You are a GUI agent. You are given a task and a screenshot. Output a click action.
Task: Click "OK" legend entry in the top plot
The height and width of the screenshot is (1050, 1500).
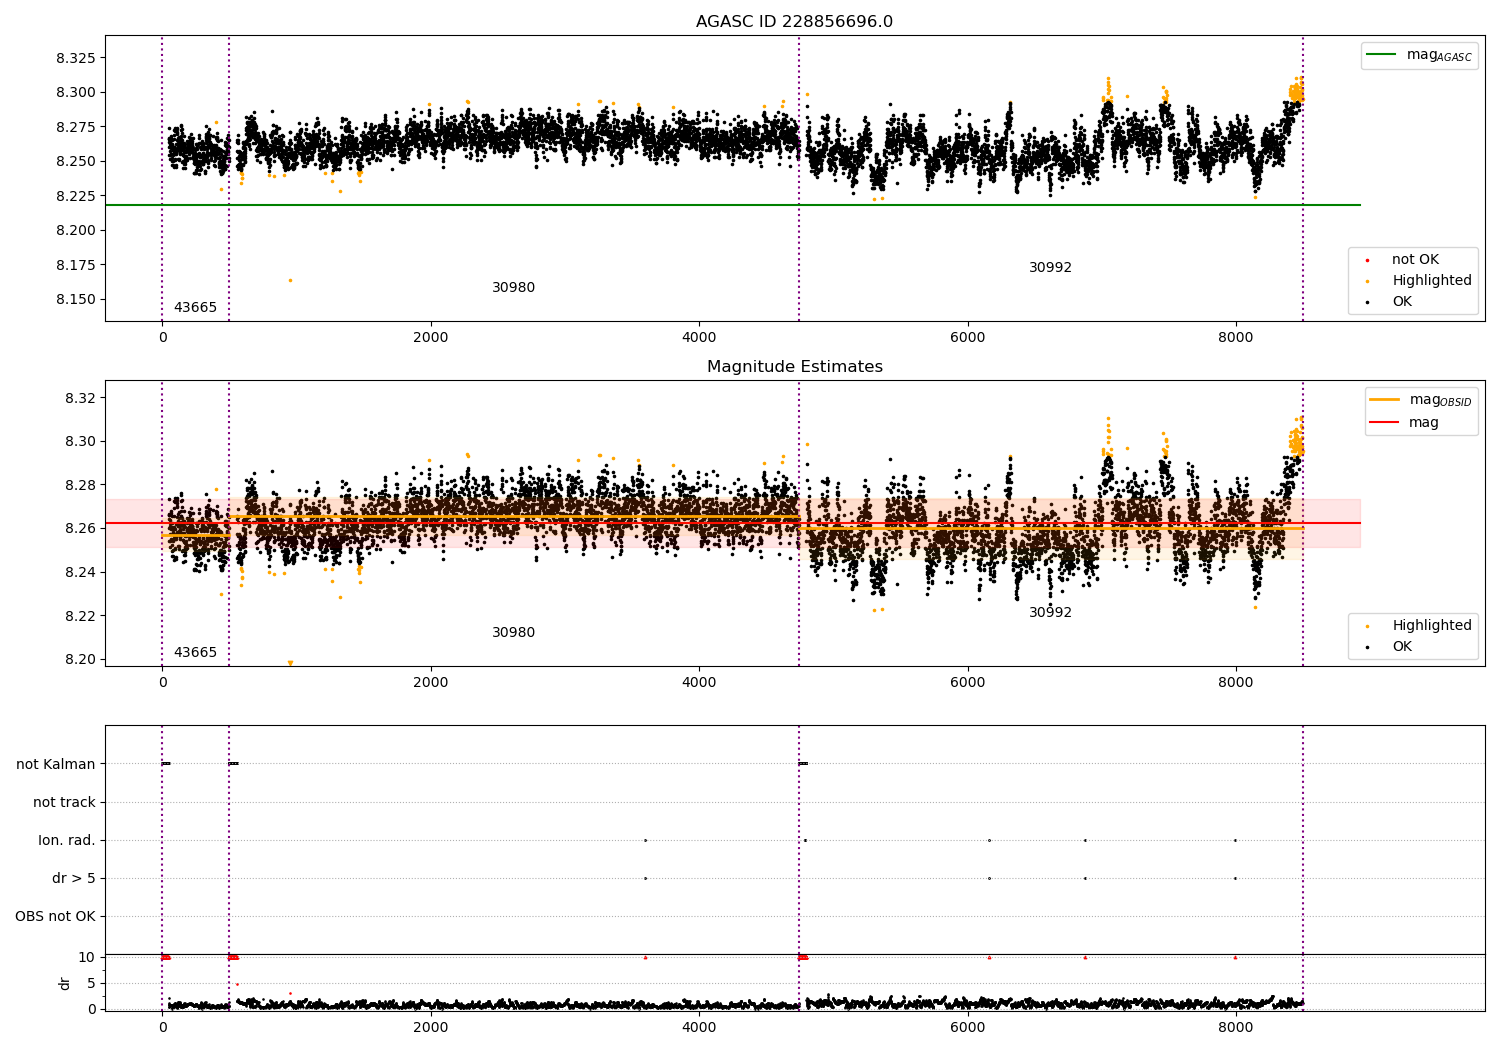(1402, 302)
